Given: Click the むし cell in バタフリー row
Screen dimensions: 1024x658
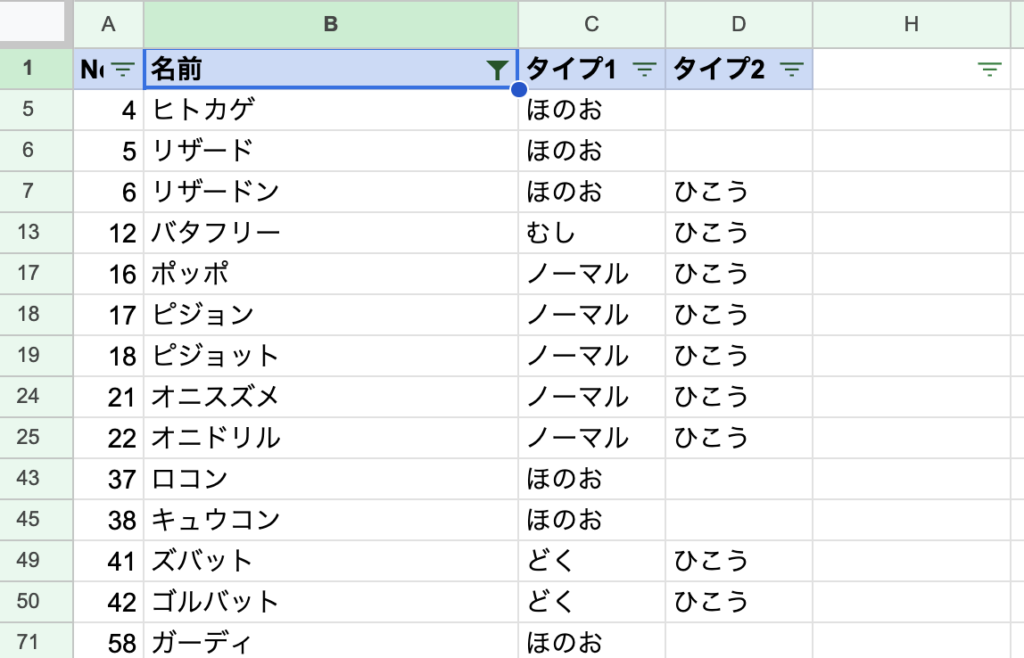Looking at the screenshot, I should tap(592, 233).
